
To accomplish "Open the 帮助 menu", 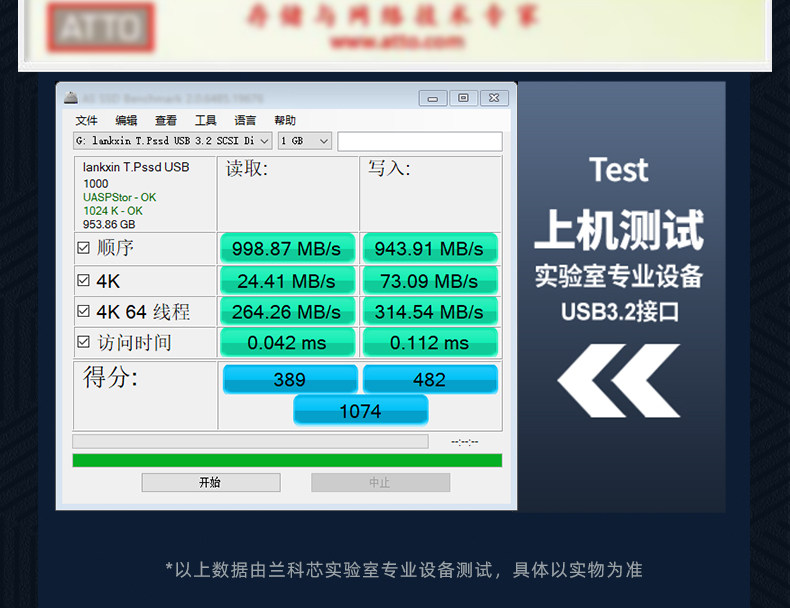I will (x=285, y=120).
